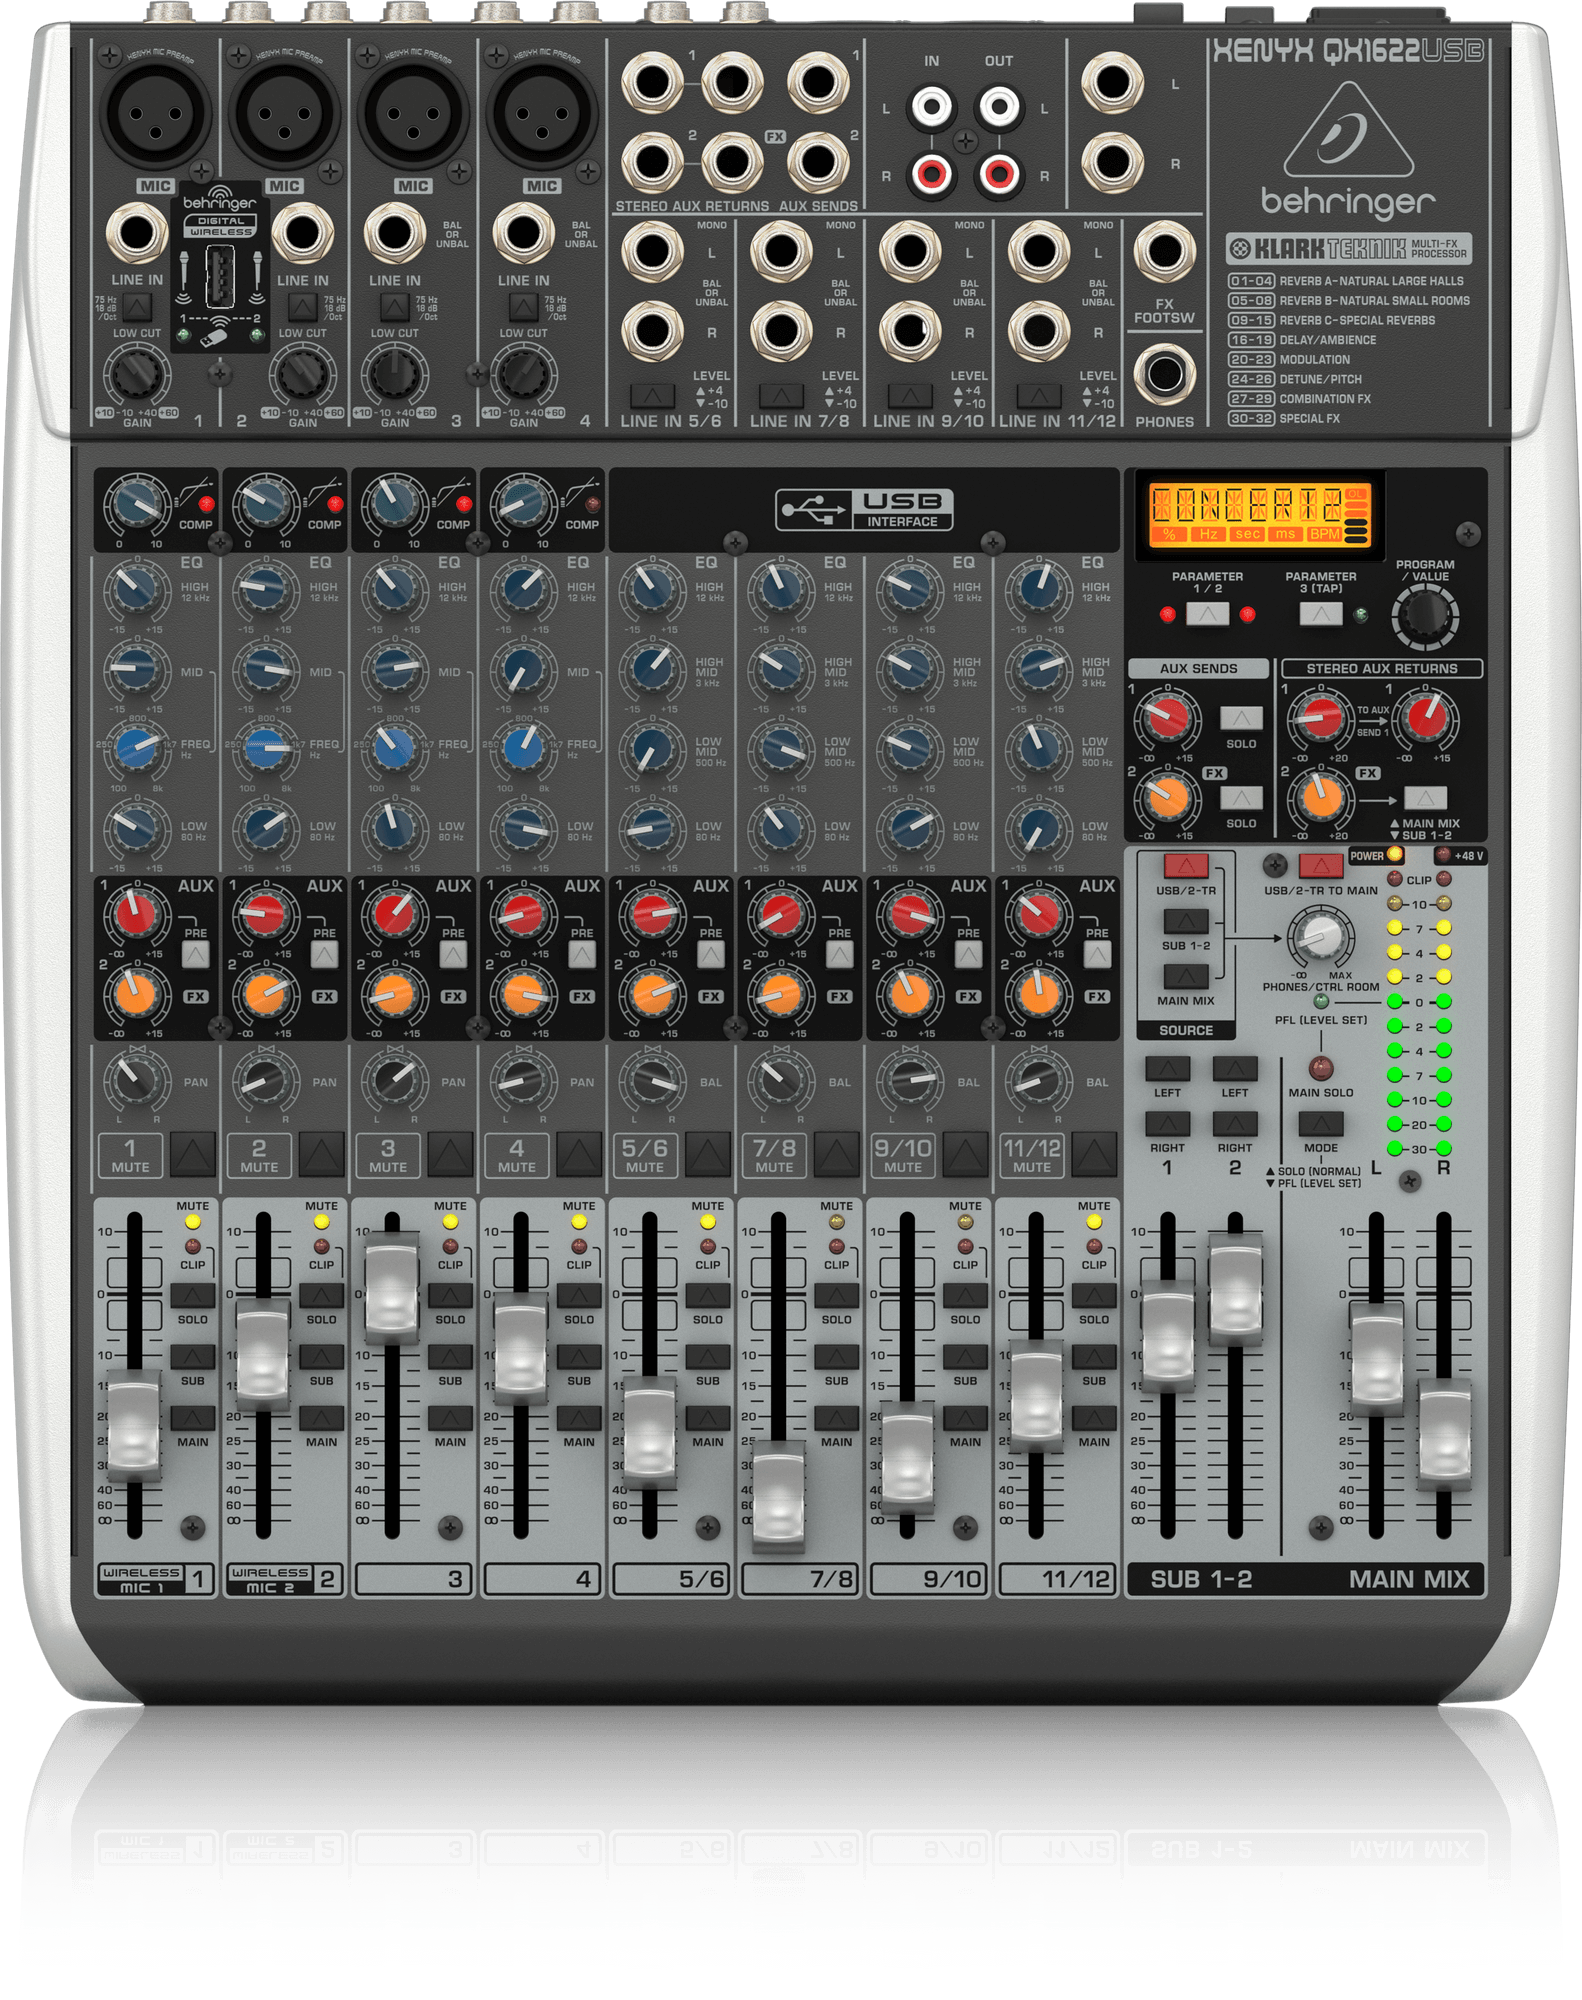The height and width of the screenshot is (2000, 1582).
Task: Engage the USB/2-TR TO MAIN button
Action: (1321, 866)
